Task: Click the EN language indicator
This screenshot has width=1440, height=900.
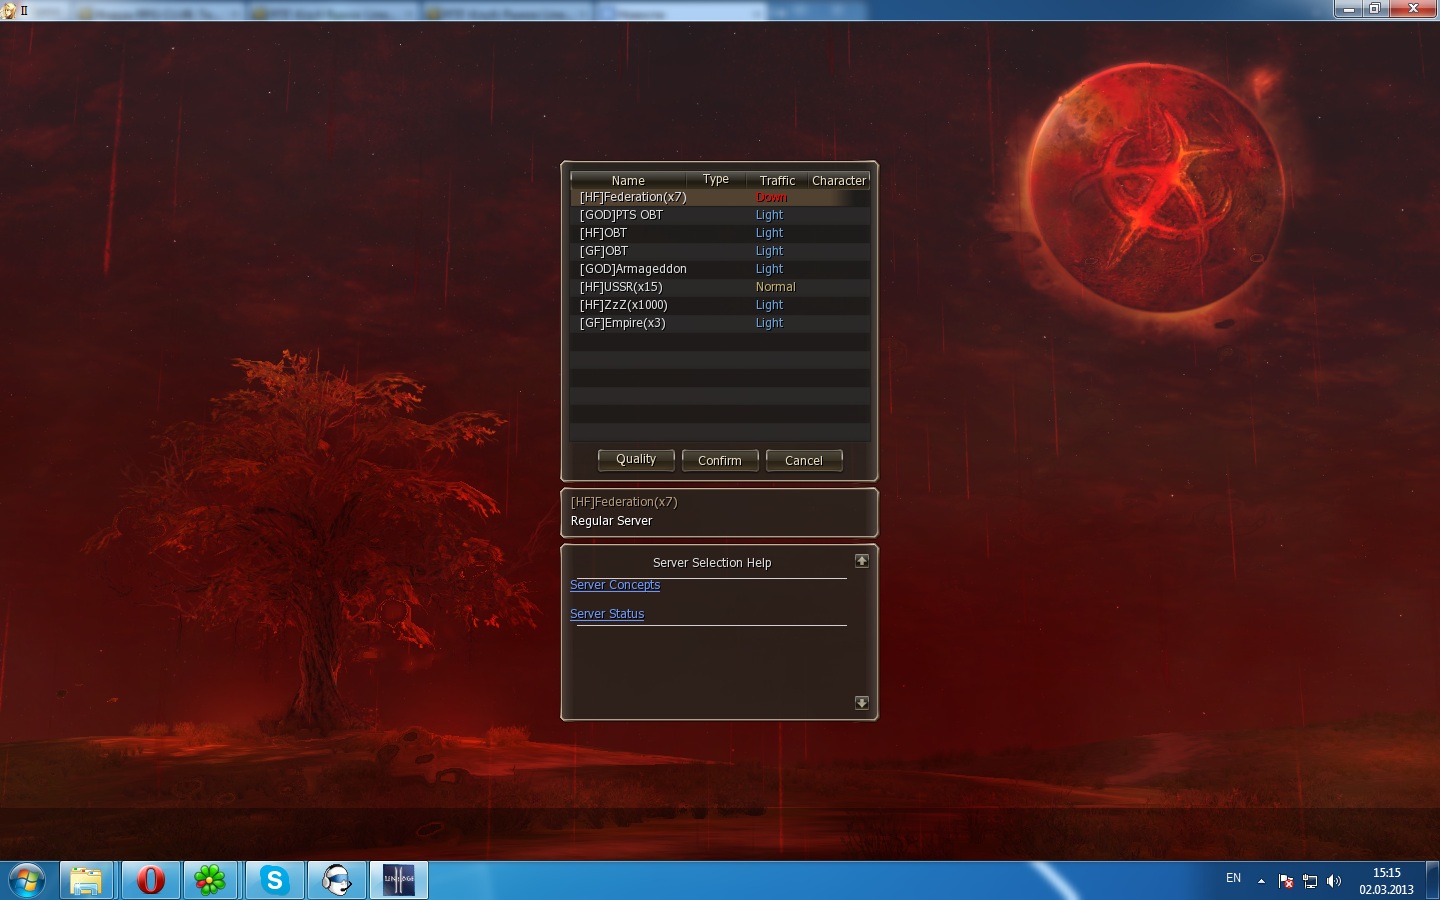Action: pyautogui.click(x=1233, y=878)
